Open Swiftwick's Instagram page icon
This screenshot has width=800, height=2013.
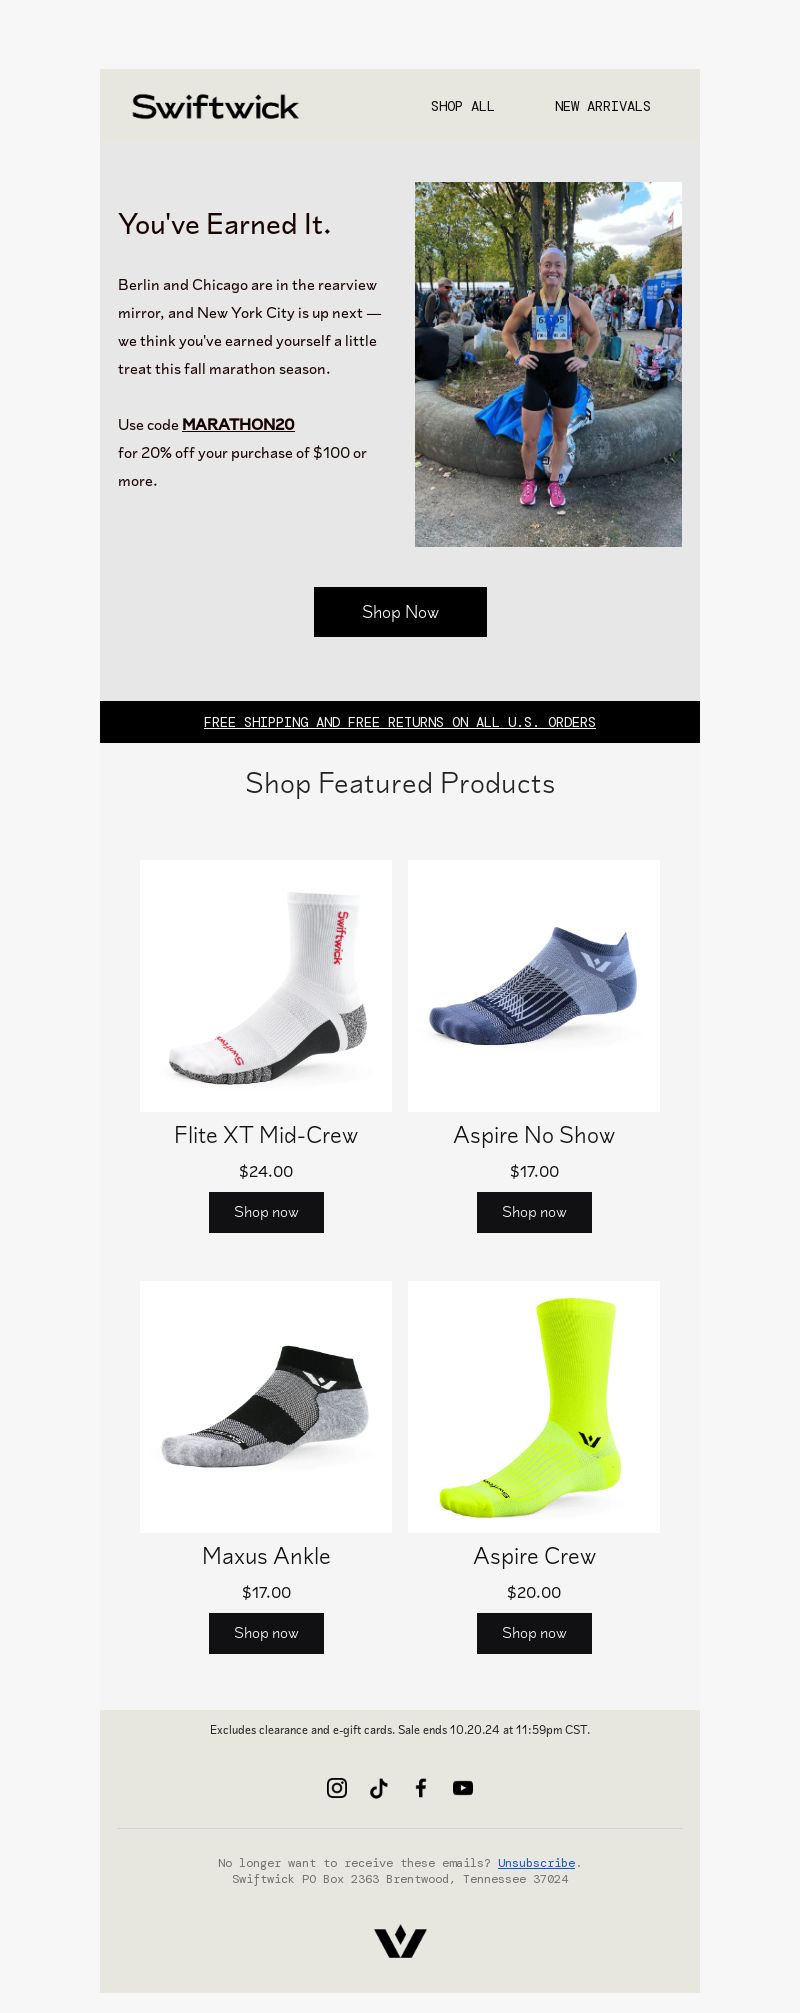337,1788
